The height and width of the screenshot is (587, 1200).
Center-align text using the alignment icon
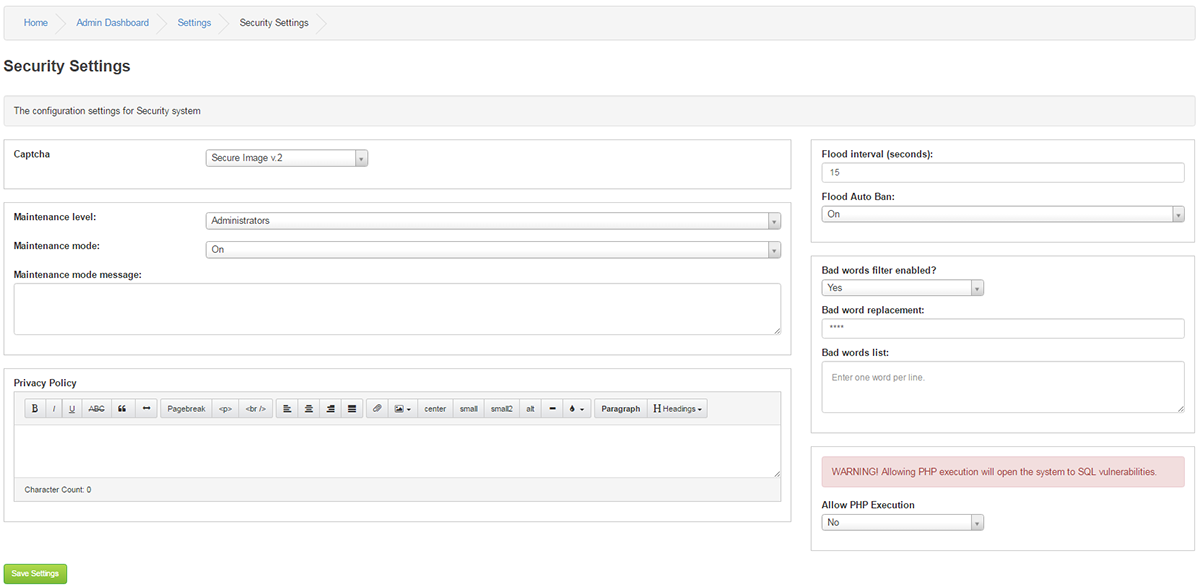[x=309, y=408]
